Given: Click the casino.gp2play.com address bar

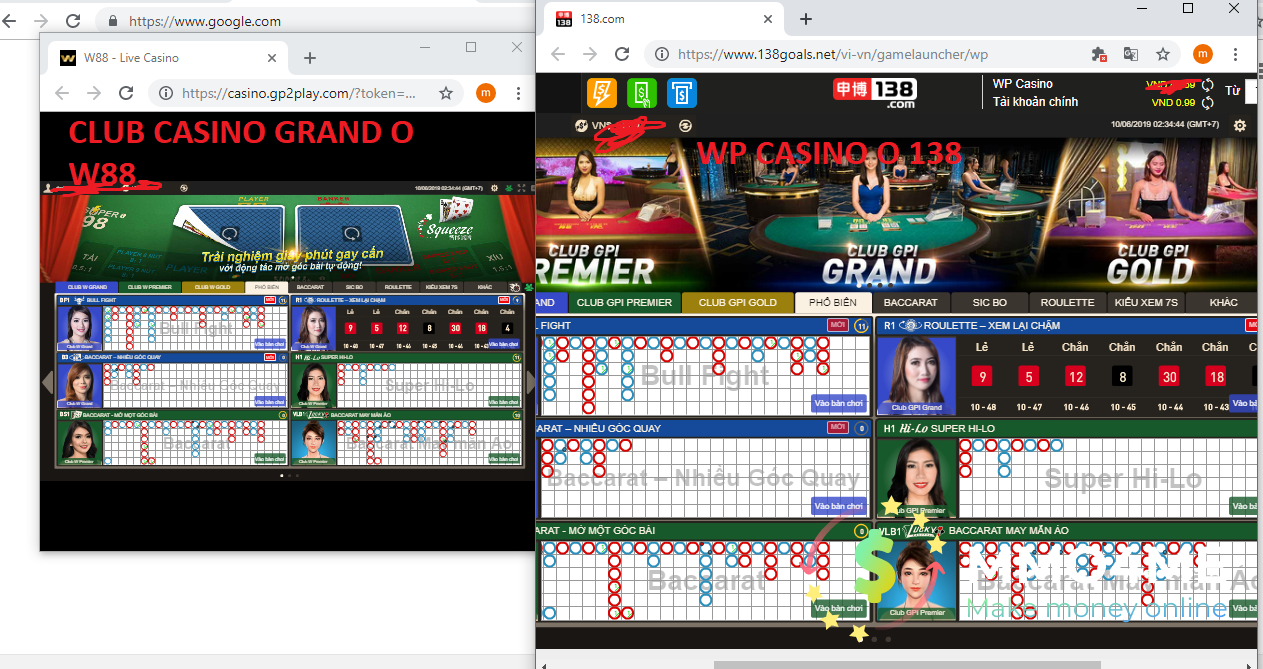Looking at the screenshot, I should click(x=300, y=93).
